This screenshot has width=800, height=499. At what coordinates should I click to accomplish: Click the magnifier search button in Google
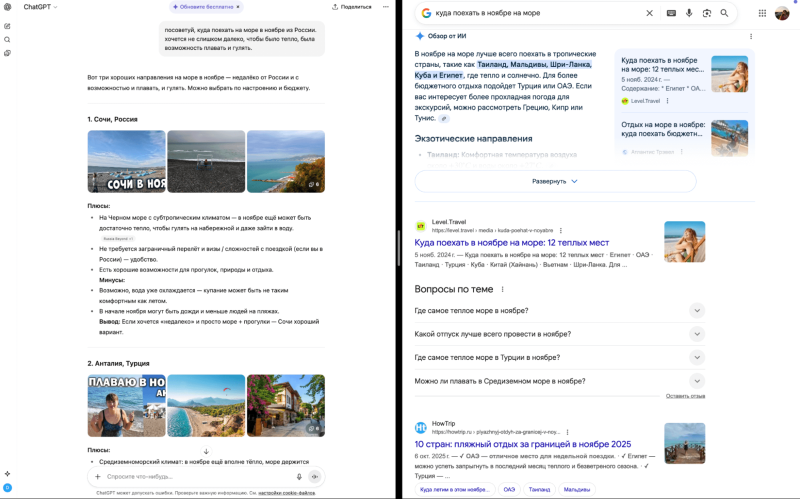724,13
